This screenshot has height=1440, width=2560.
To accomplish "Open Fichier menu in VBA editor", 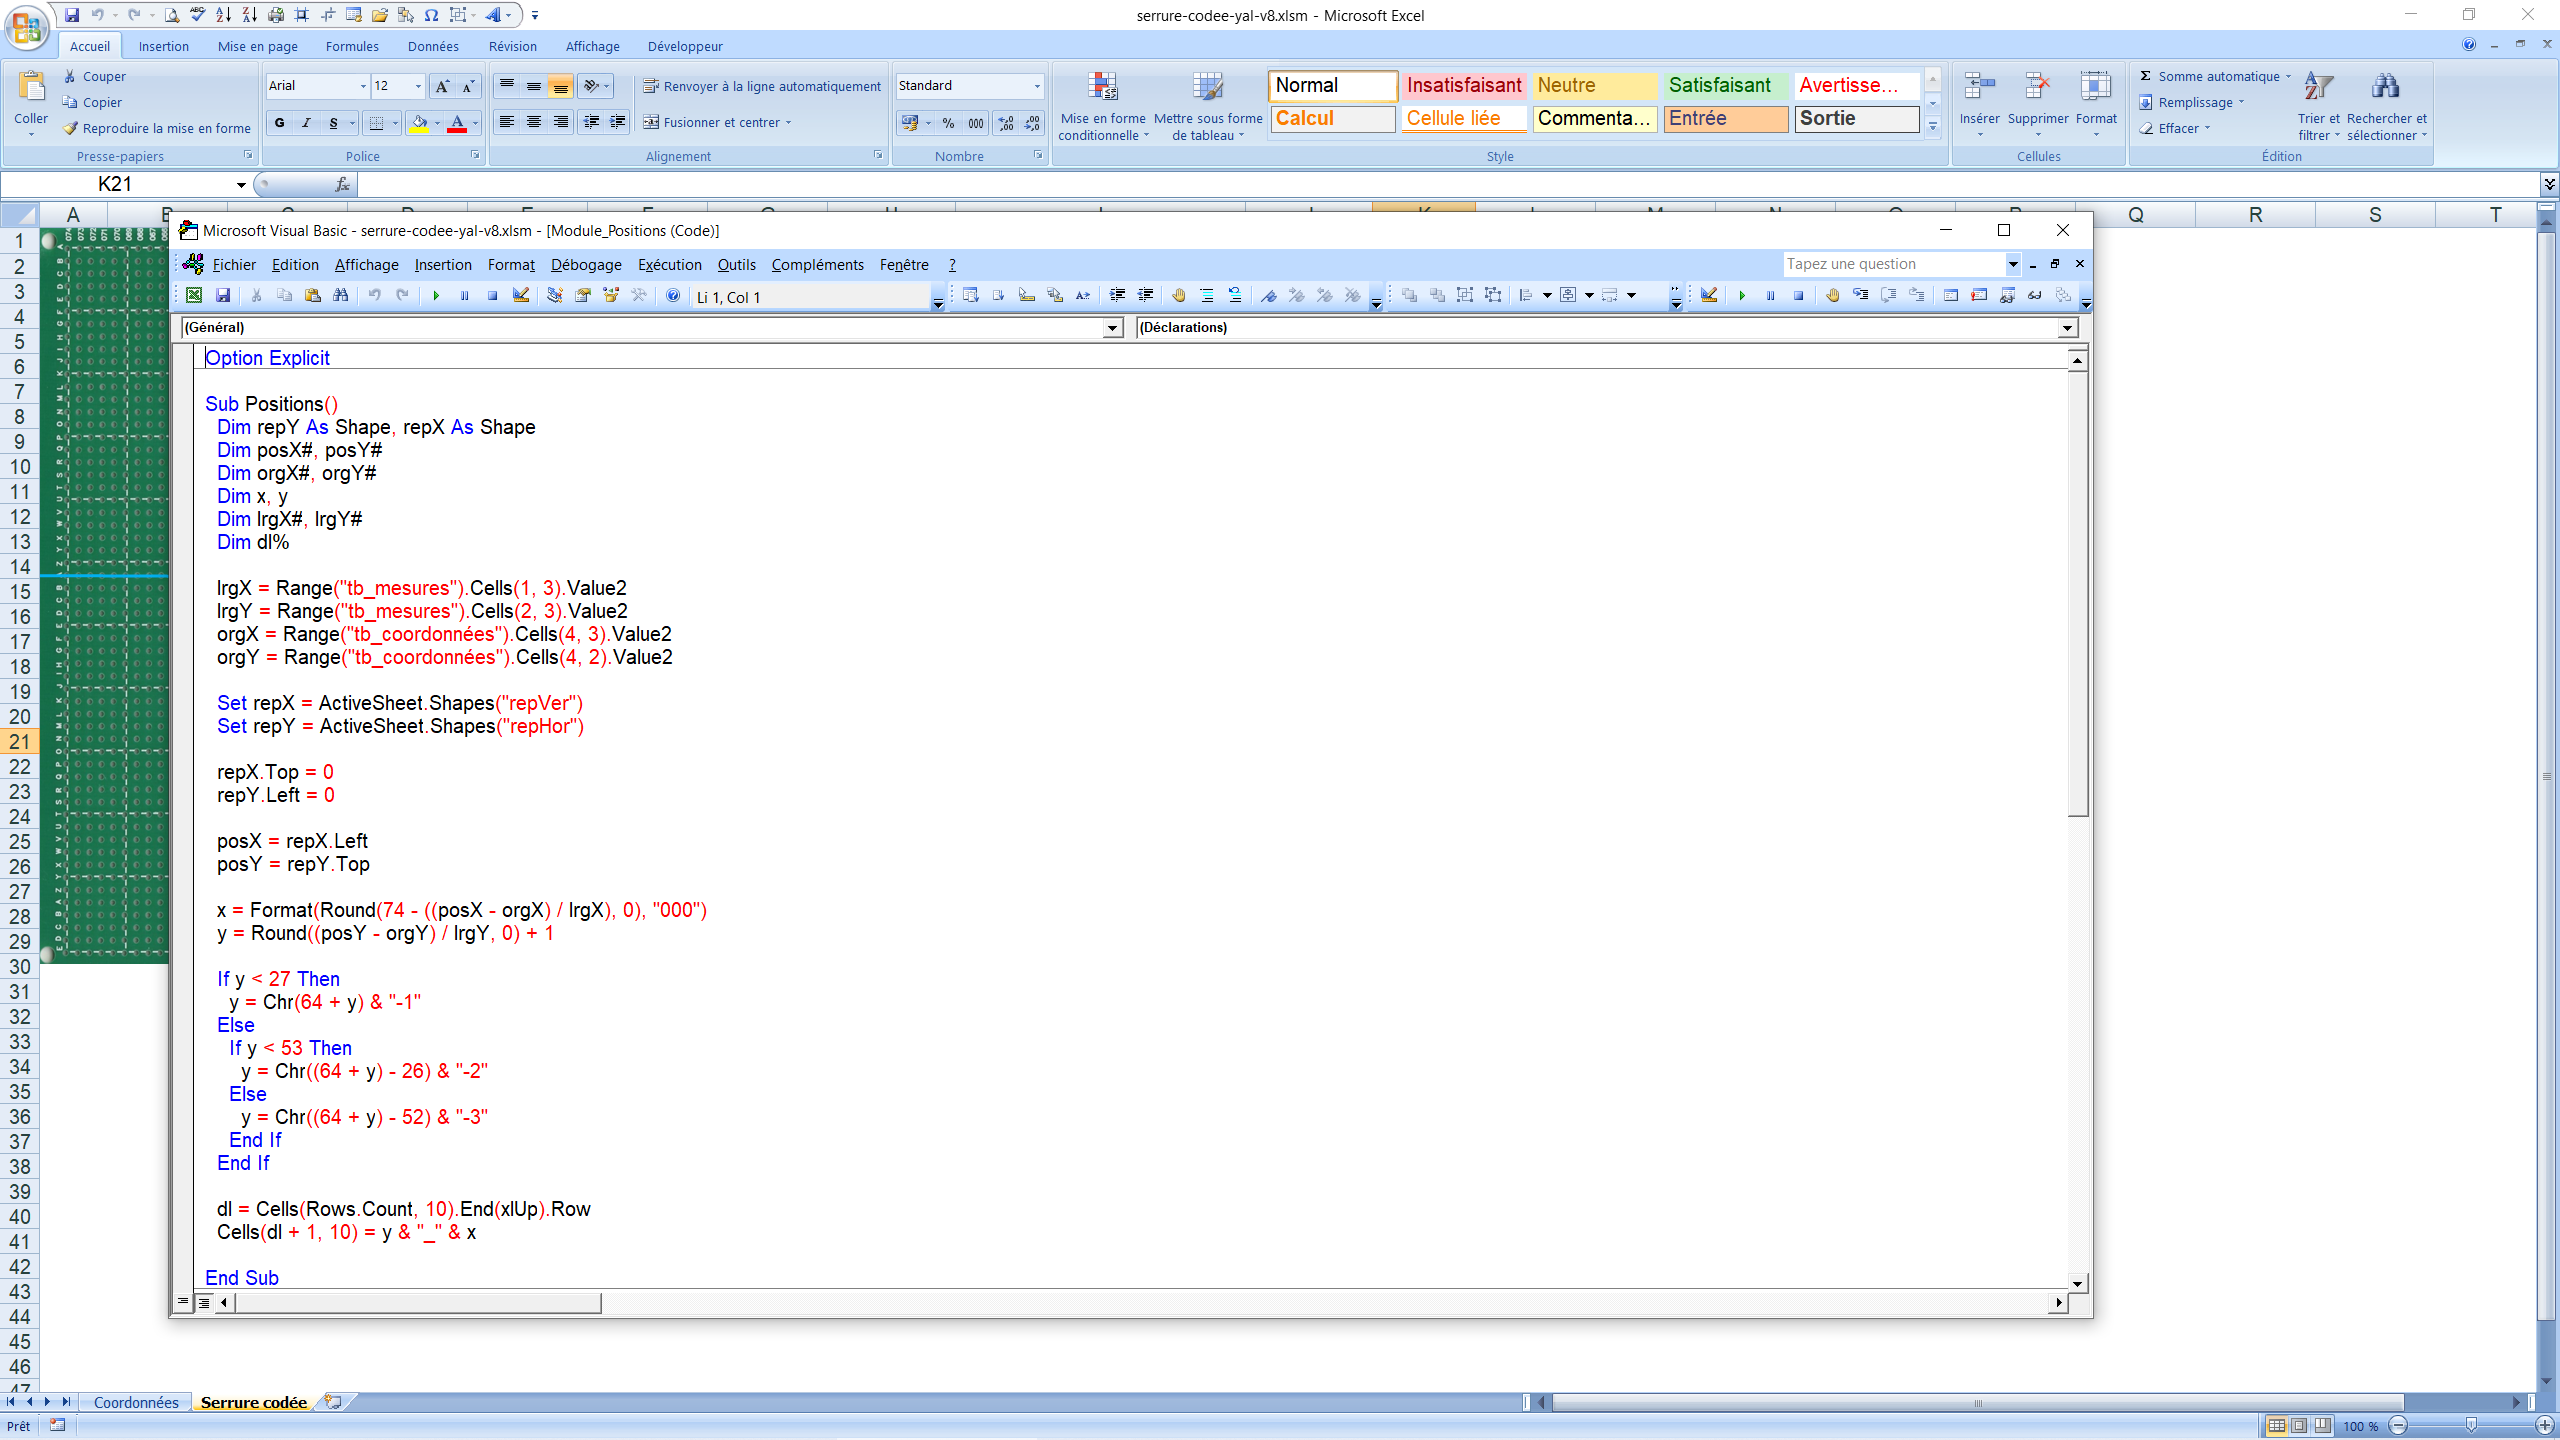I will (x=234, y=265).
